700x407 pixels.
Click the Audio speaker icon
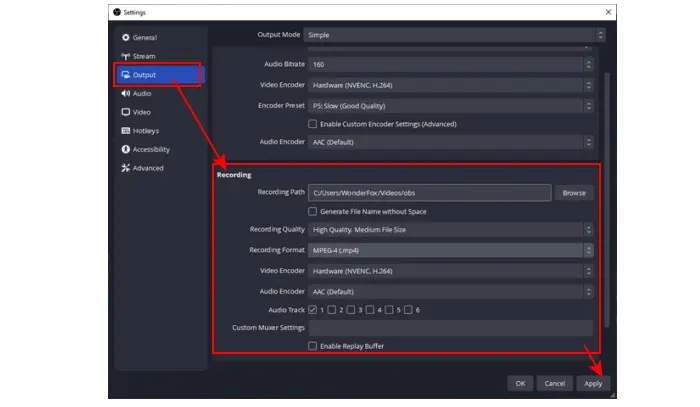[x=125, y=93]
